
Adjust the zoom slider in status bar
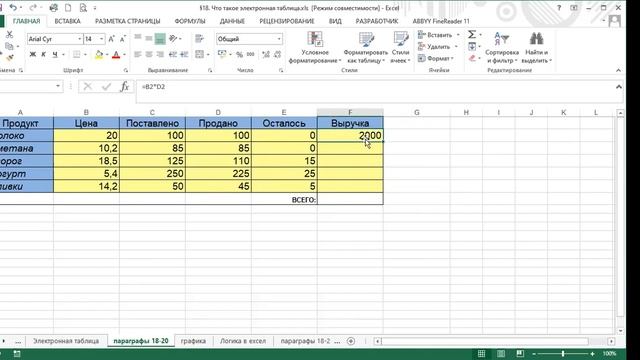tap(563, 353)
